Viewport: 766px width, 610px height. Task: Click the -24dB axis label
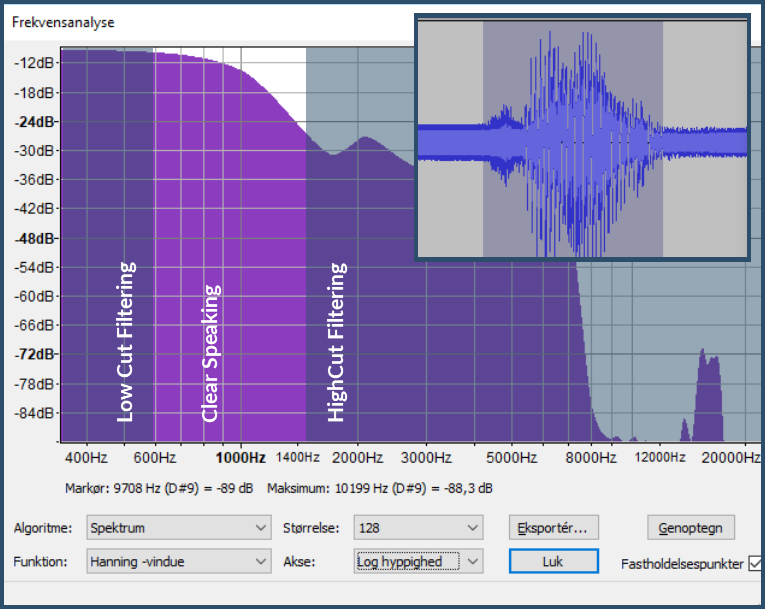35,122
